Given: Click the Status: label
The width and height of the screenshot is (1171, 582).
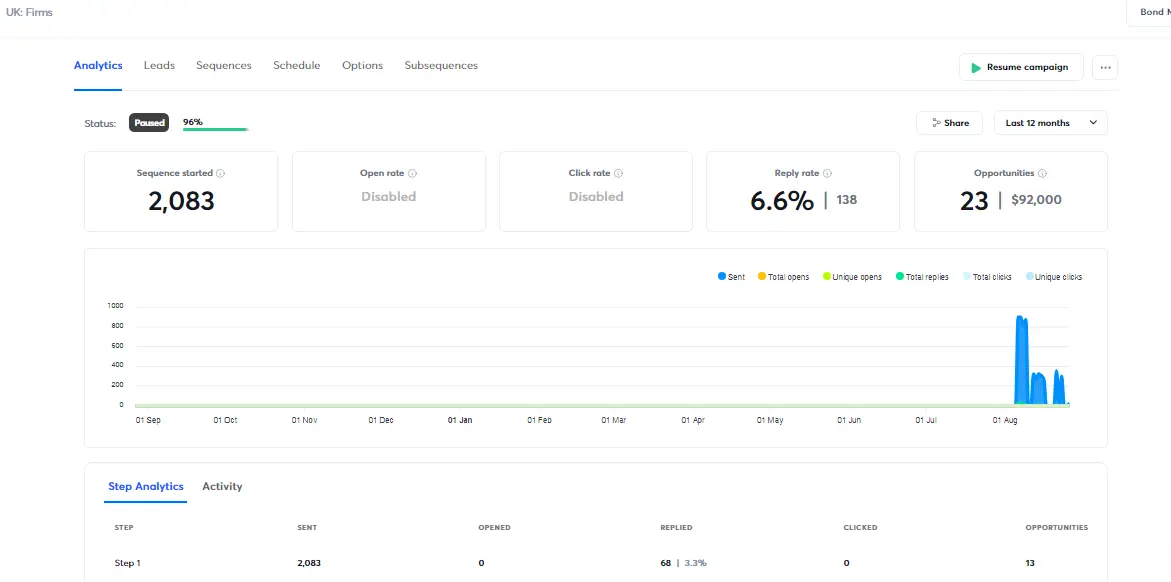Looking at the screenshot, I should pyautogui.click(x=101, y=123).
